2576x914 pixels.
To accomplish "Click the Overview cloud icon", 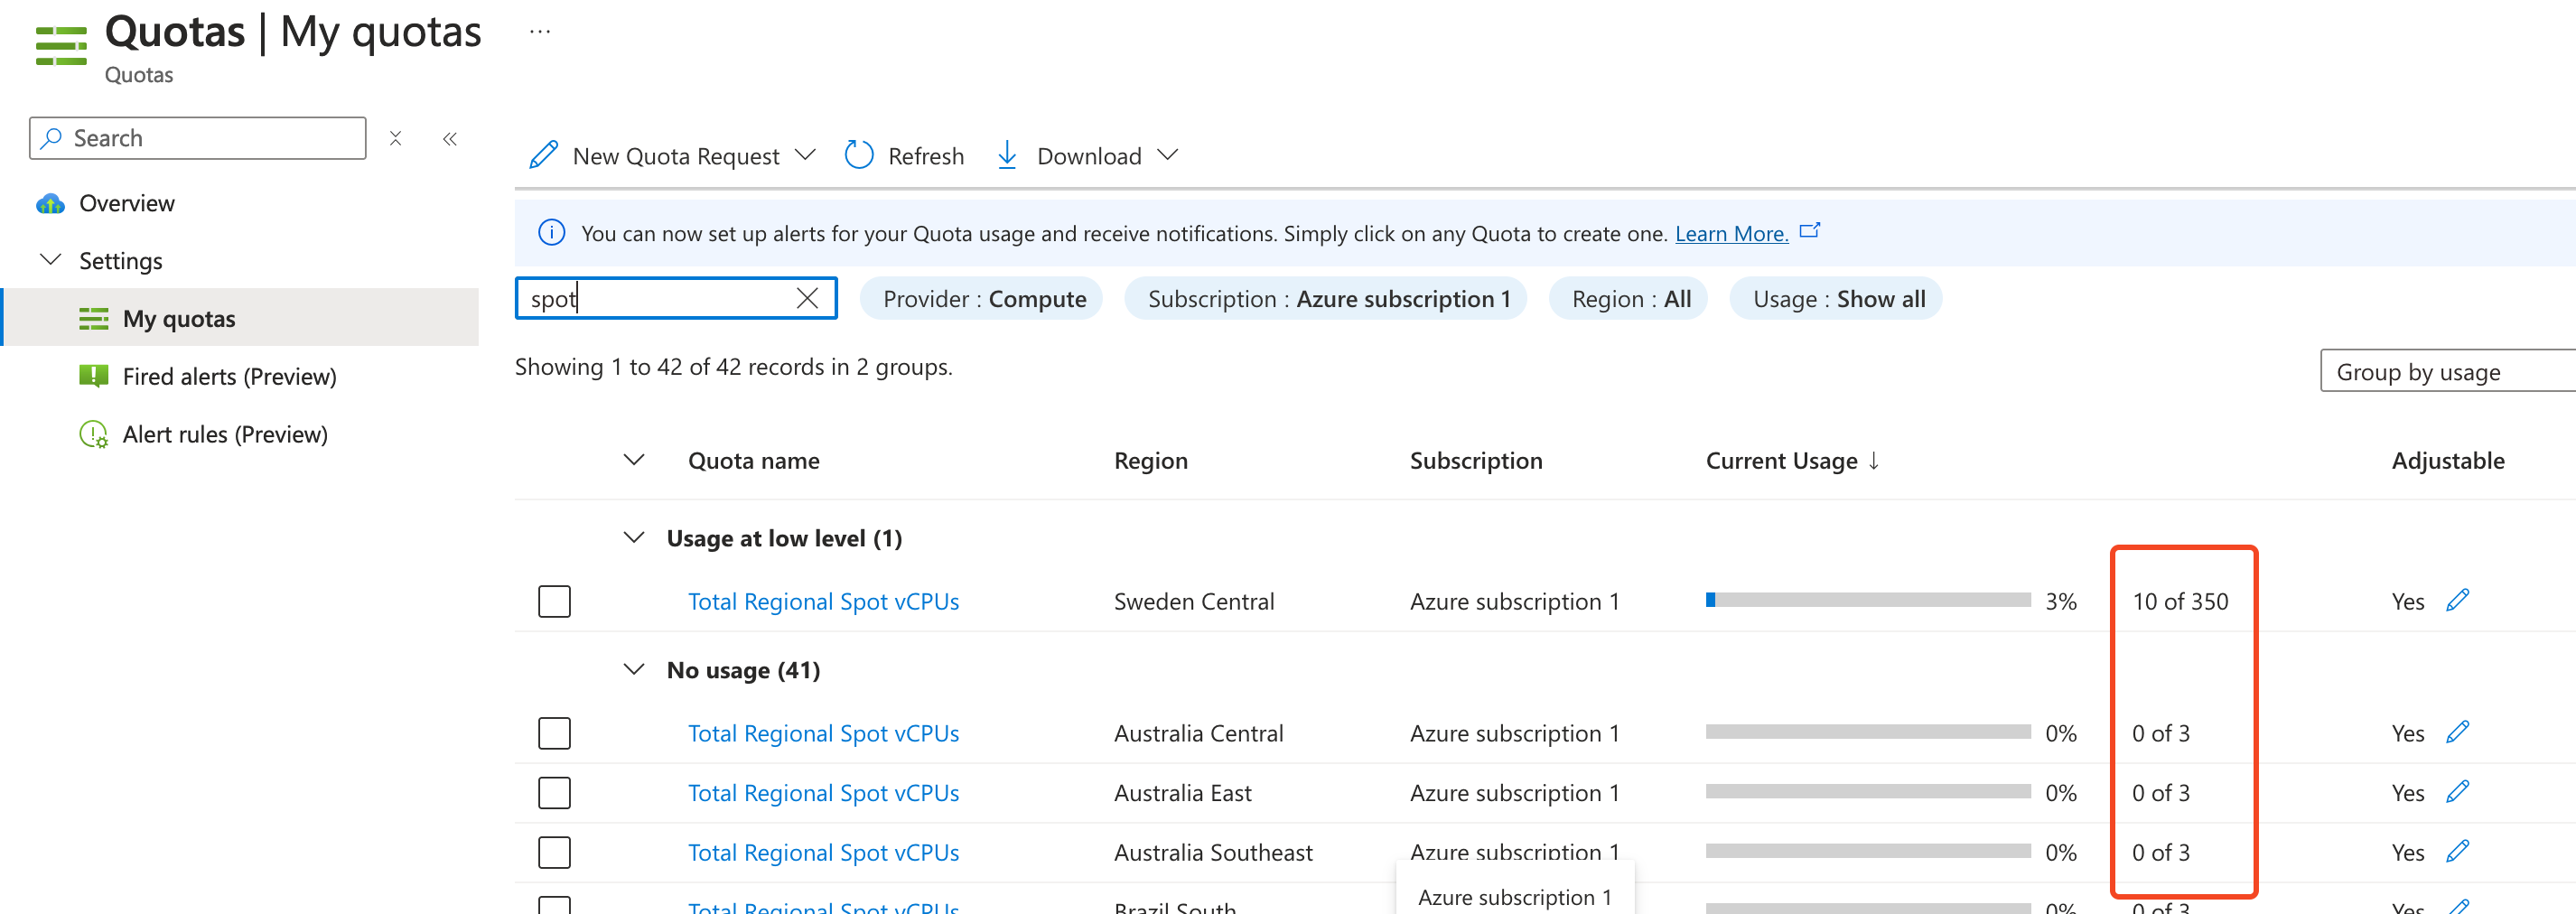I will (50, 204).
